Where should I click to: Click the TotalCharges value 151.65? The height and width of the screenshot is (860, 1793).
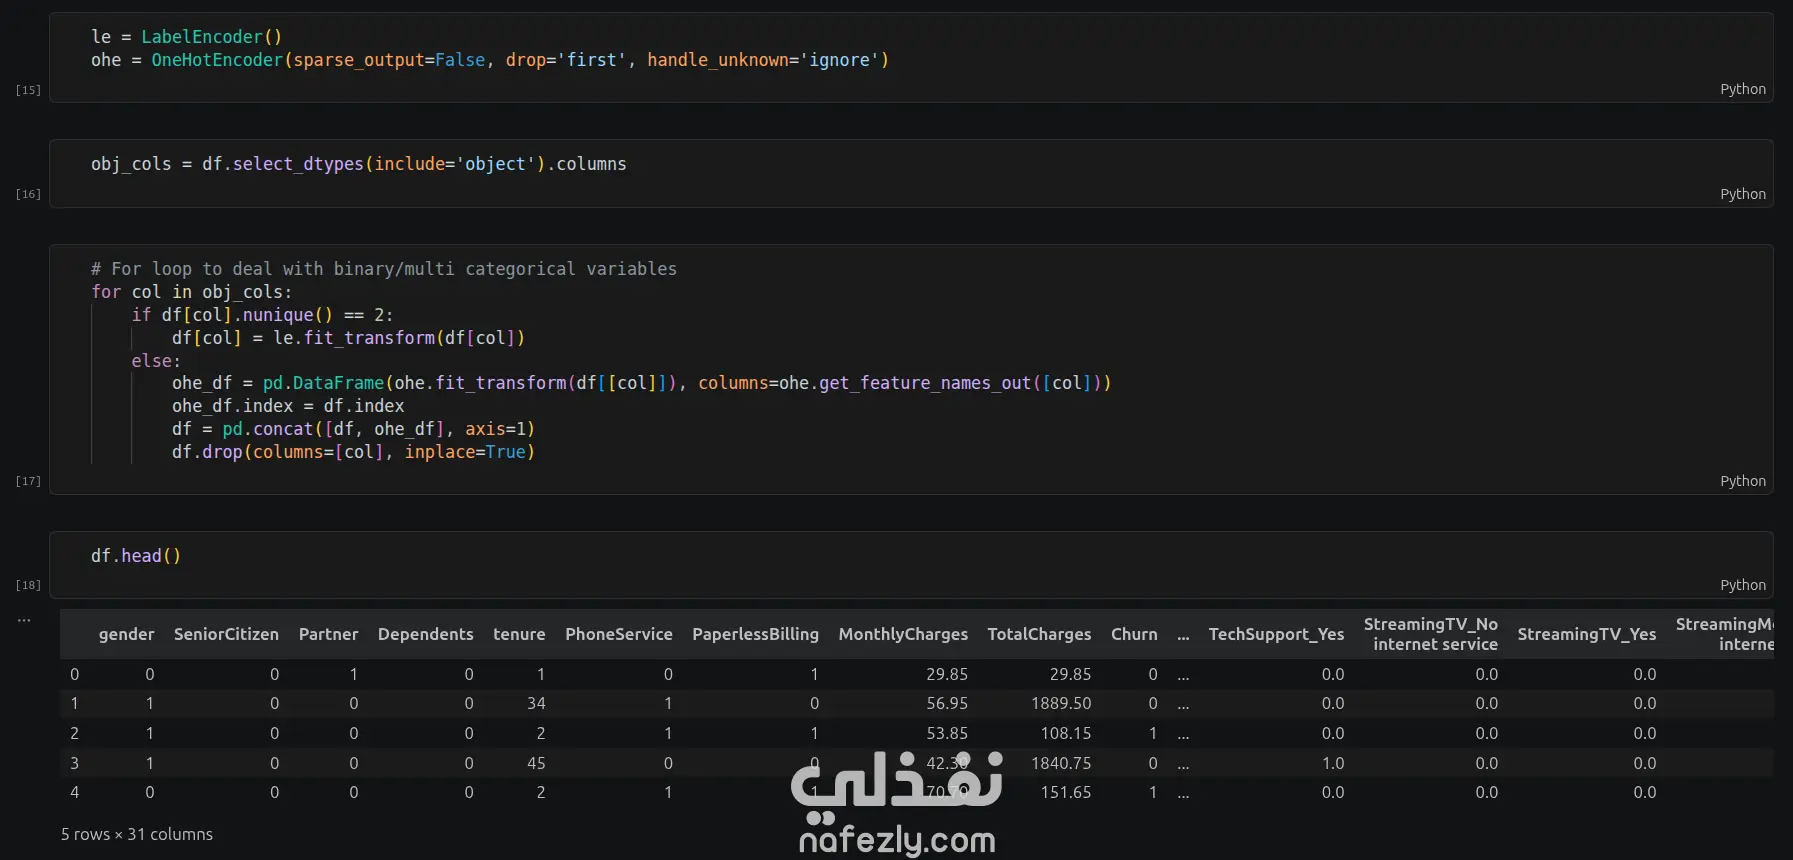point(1066,792)
